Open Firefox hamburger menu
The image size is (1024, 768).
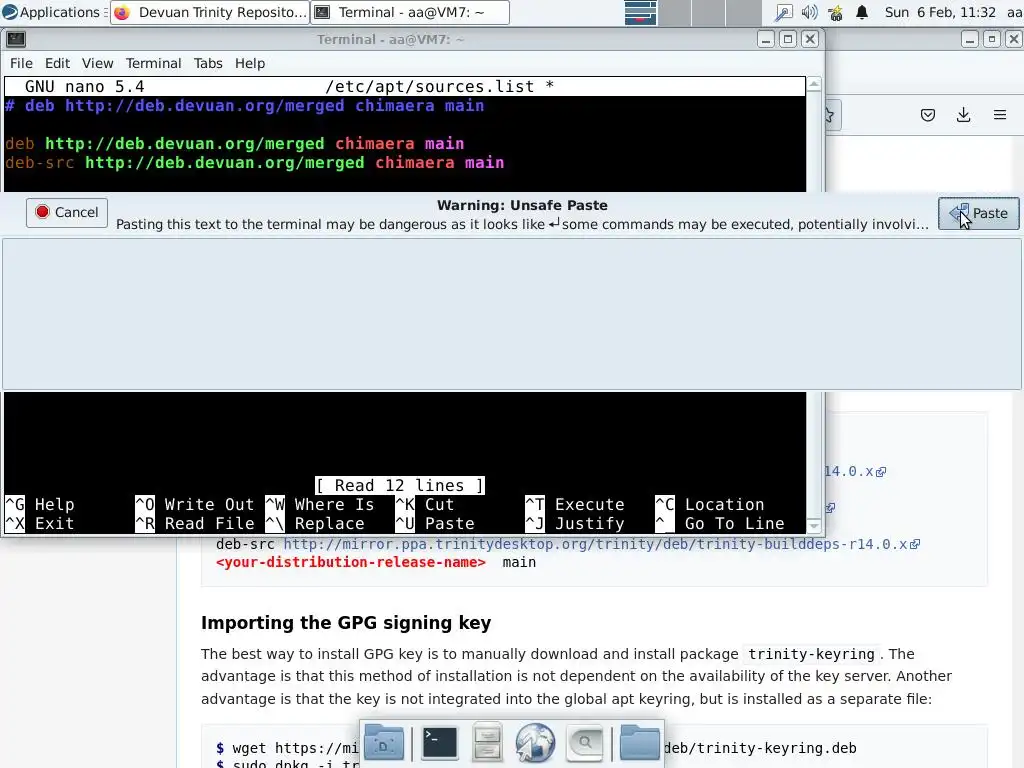click(x=1000, y=116)
